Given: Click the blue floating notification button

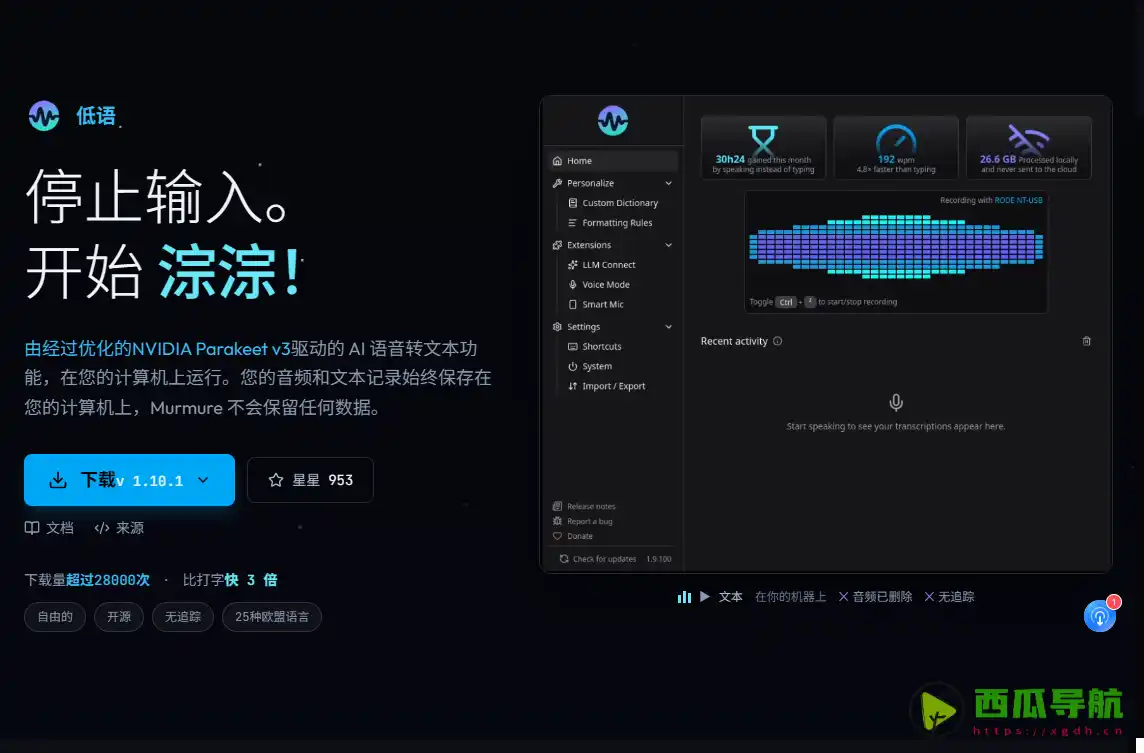Looking at the screenshot, I should [1099, 617].
